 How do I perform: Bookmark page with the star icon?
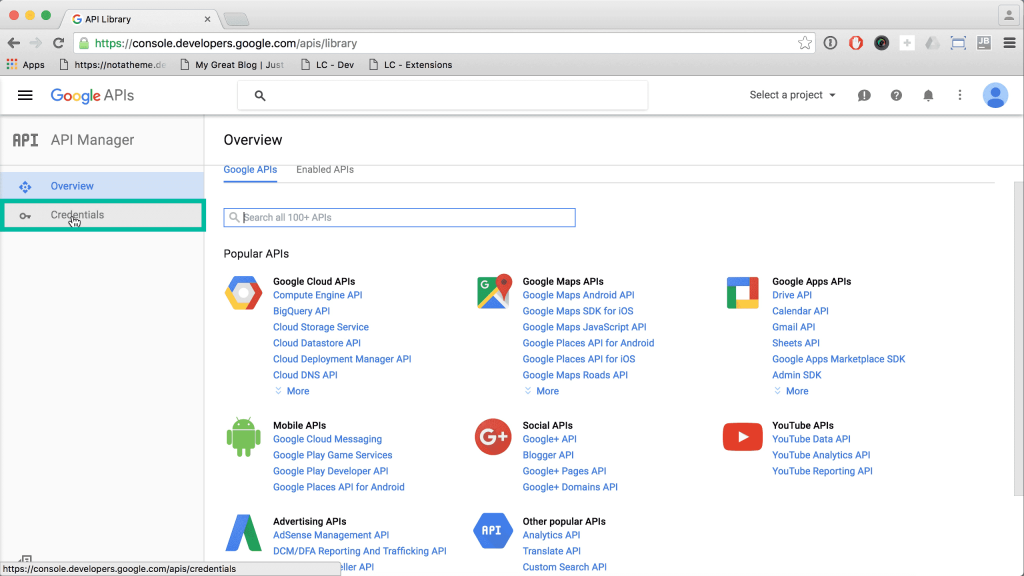[x=805, y=43]
